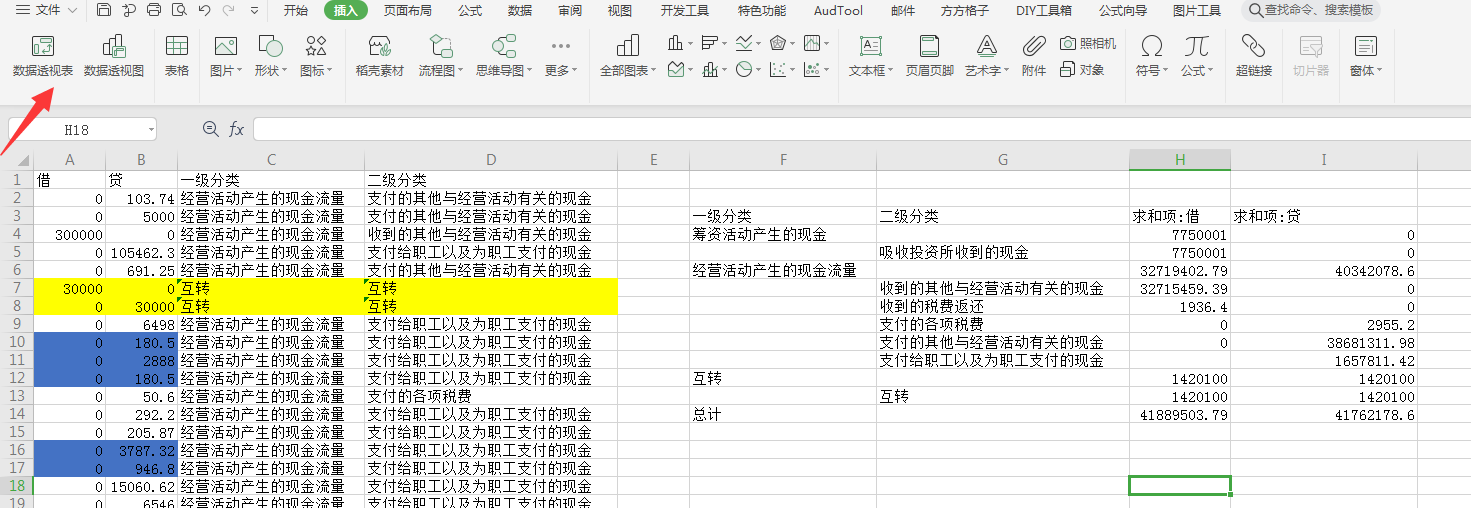Click the Undo arrow icon
This screenshot has height=508, width=1471.
204,11
